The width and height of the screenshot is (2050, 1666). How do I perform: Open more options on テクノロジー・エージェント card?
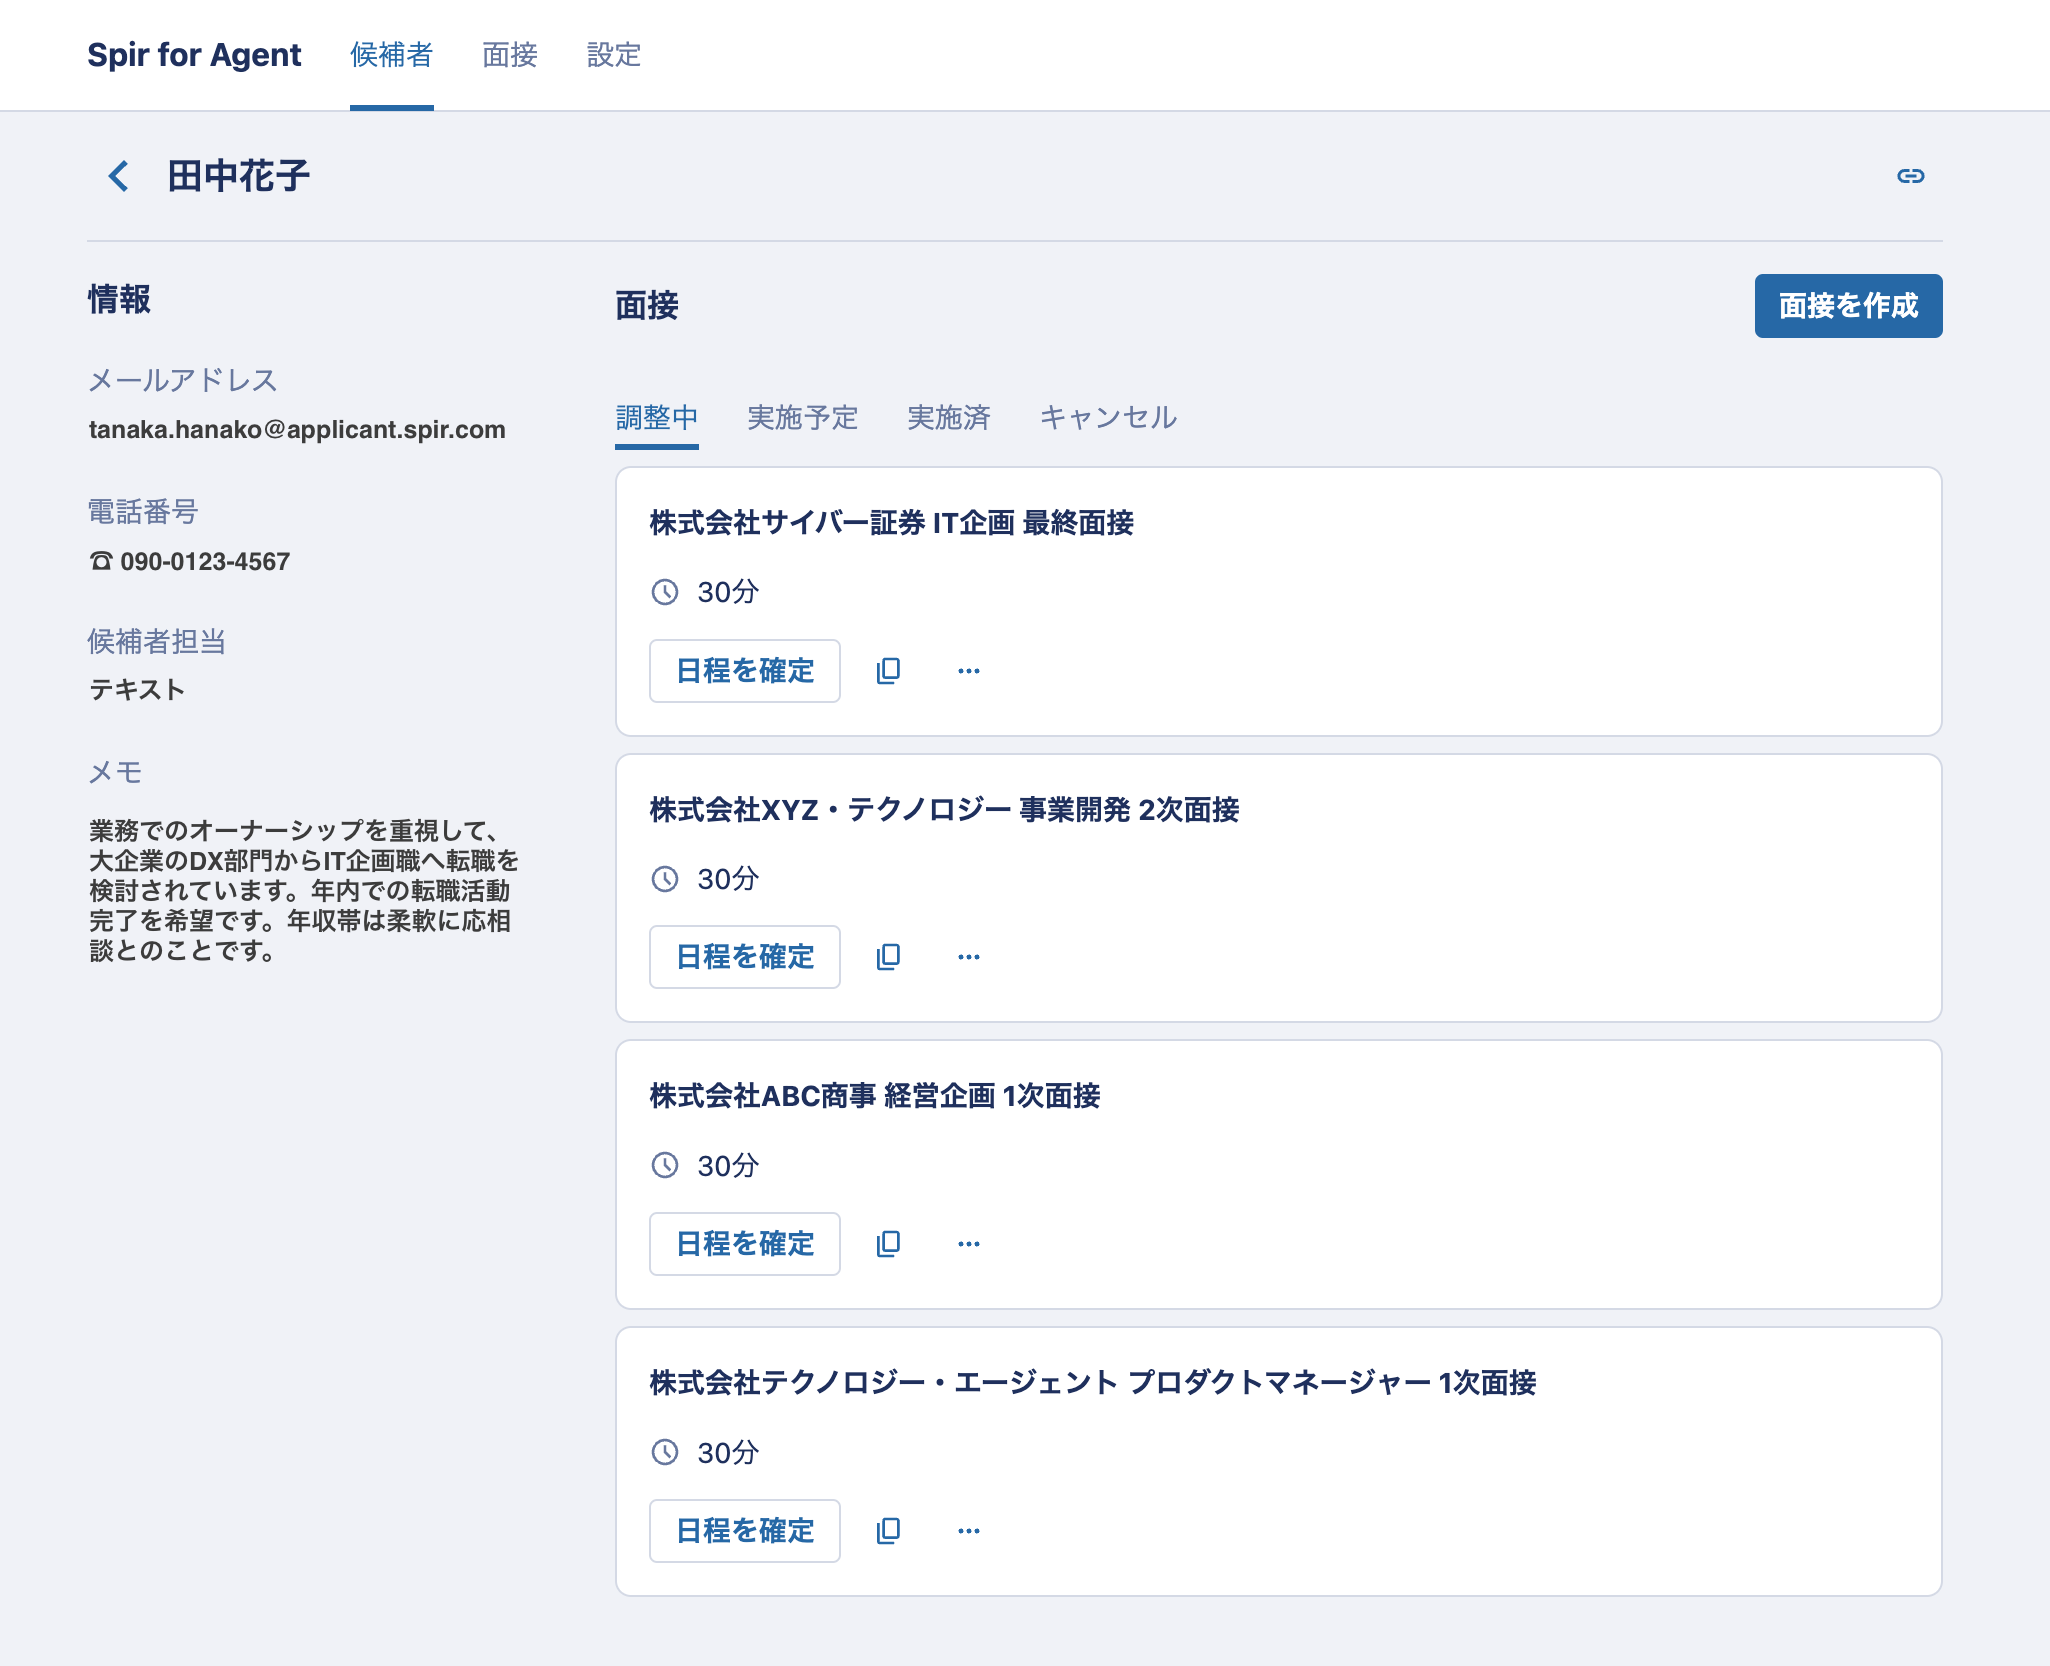point(968,1531)
